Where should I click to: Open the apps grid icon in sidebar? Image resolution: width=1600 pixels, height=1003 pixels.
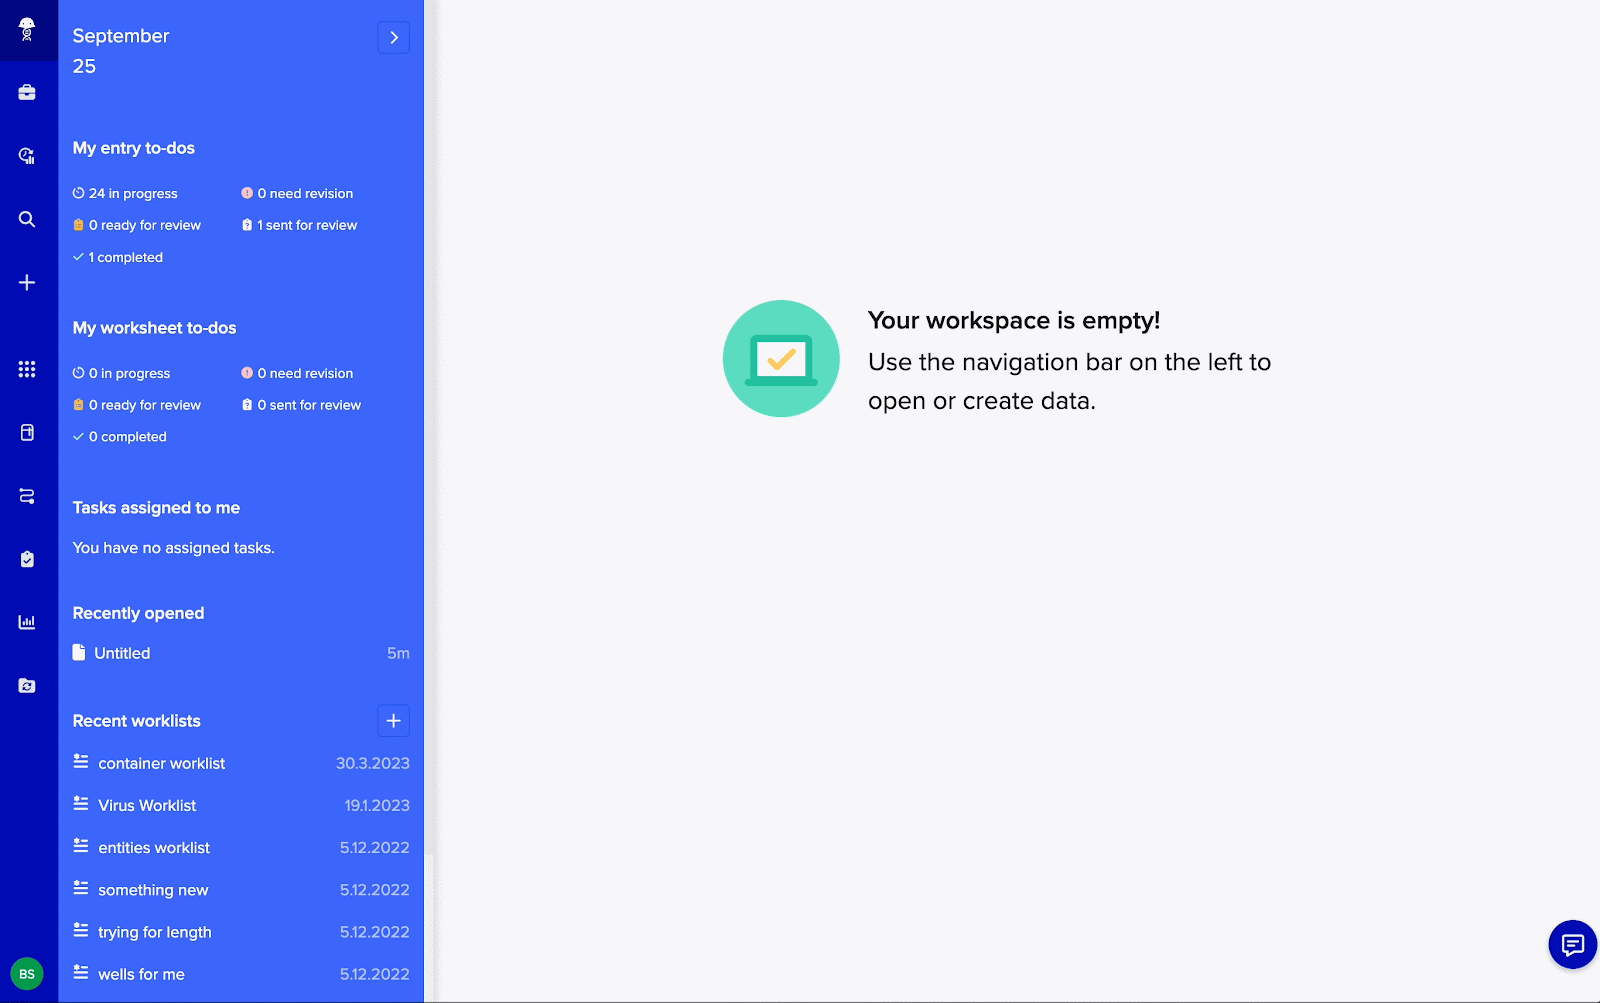tap(27, 369)
